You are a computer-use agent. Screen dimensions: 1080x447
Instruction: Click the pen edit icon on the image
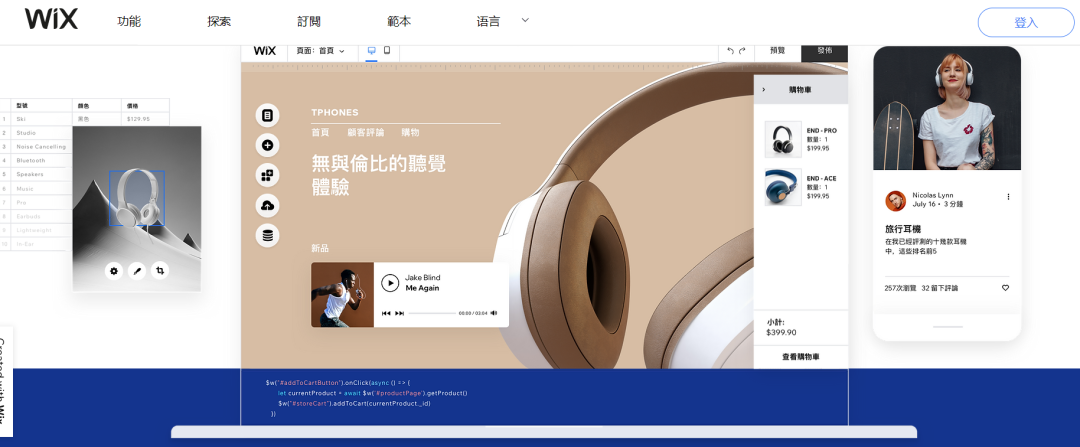[137, 271]
